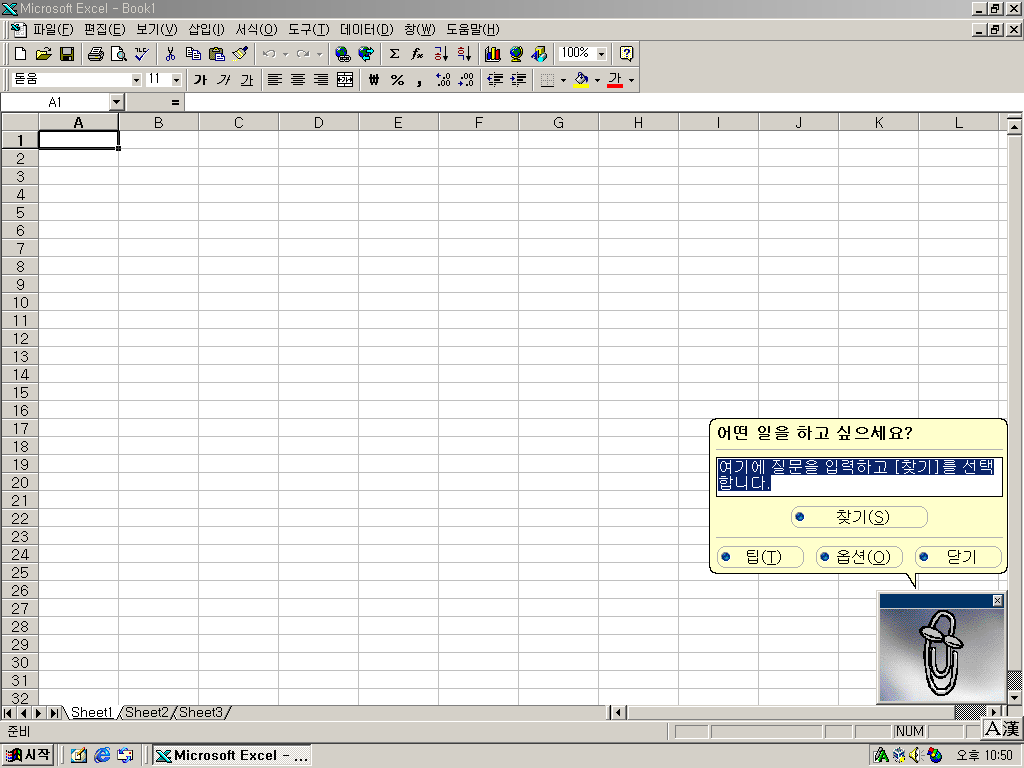This screenshot has width=1024, height=768.
Task: Open the 삽입(I) menu
Action: [x=206, y=29]
